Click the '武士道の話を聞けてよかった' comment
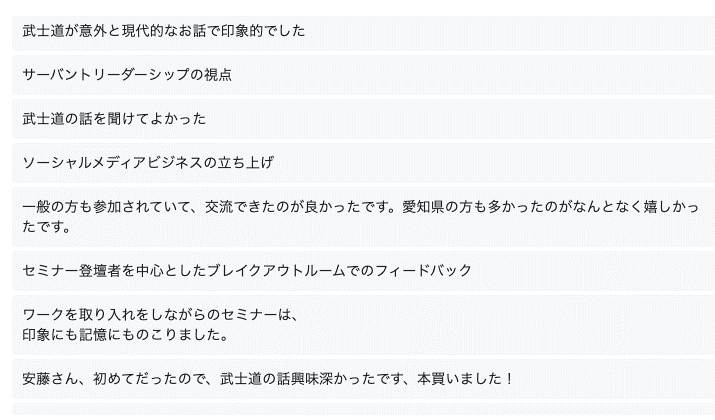The image size is (715, 420). 114,119
